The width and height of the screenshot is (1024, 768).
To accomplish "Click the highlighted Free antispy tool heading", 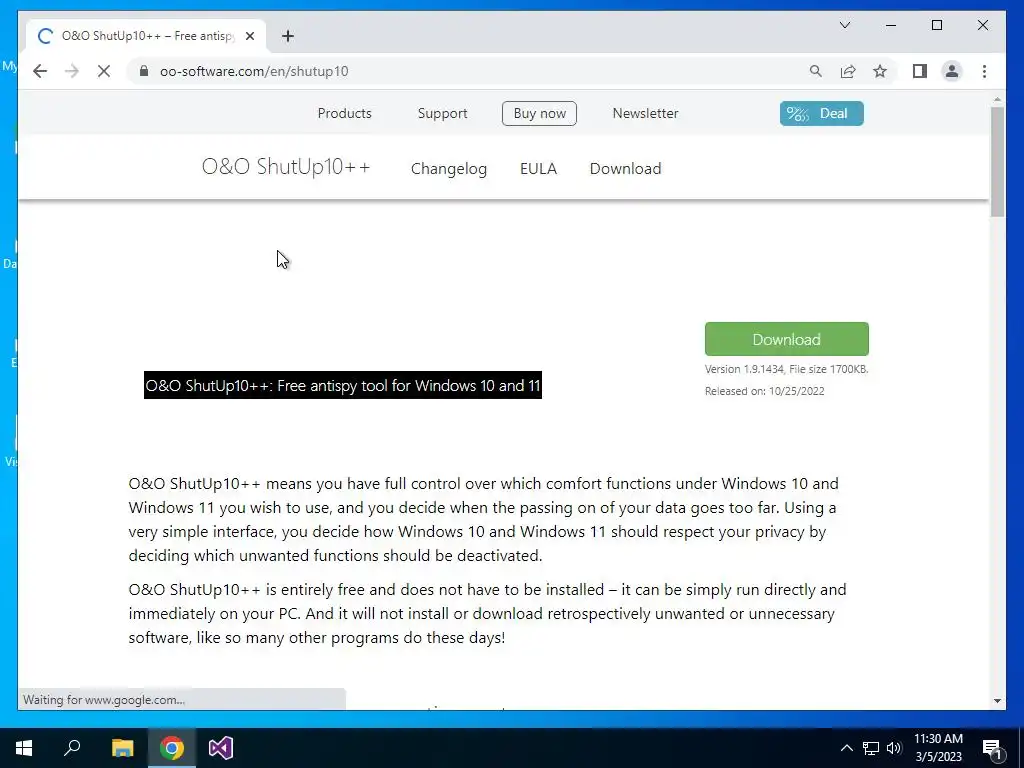I will click(x=343, y=385).
